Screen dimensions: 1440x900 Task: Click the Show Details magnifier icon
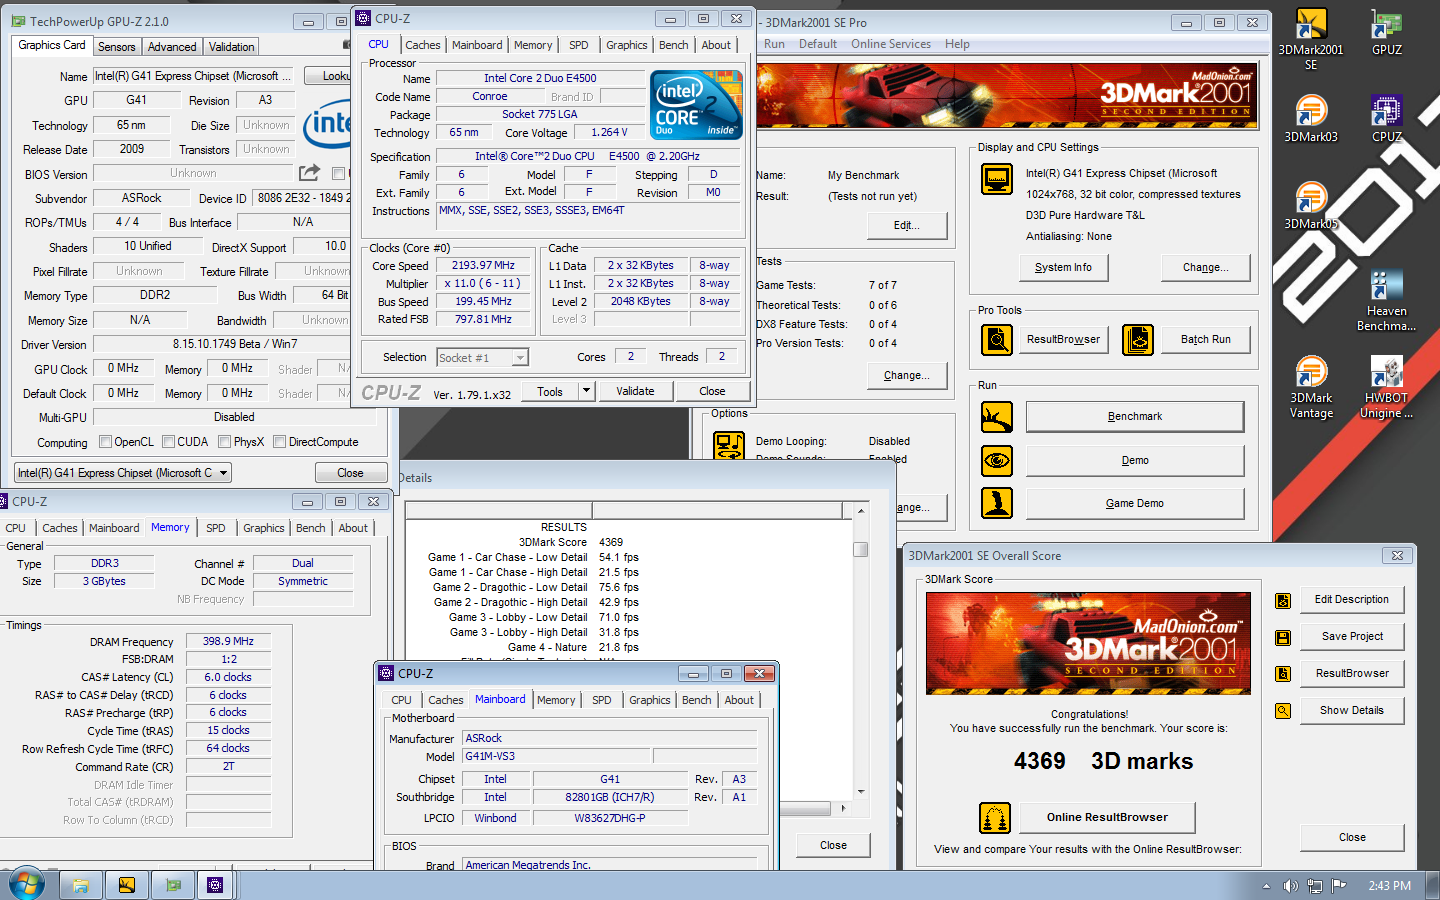click(1283, 711)
